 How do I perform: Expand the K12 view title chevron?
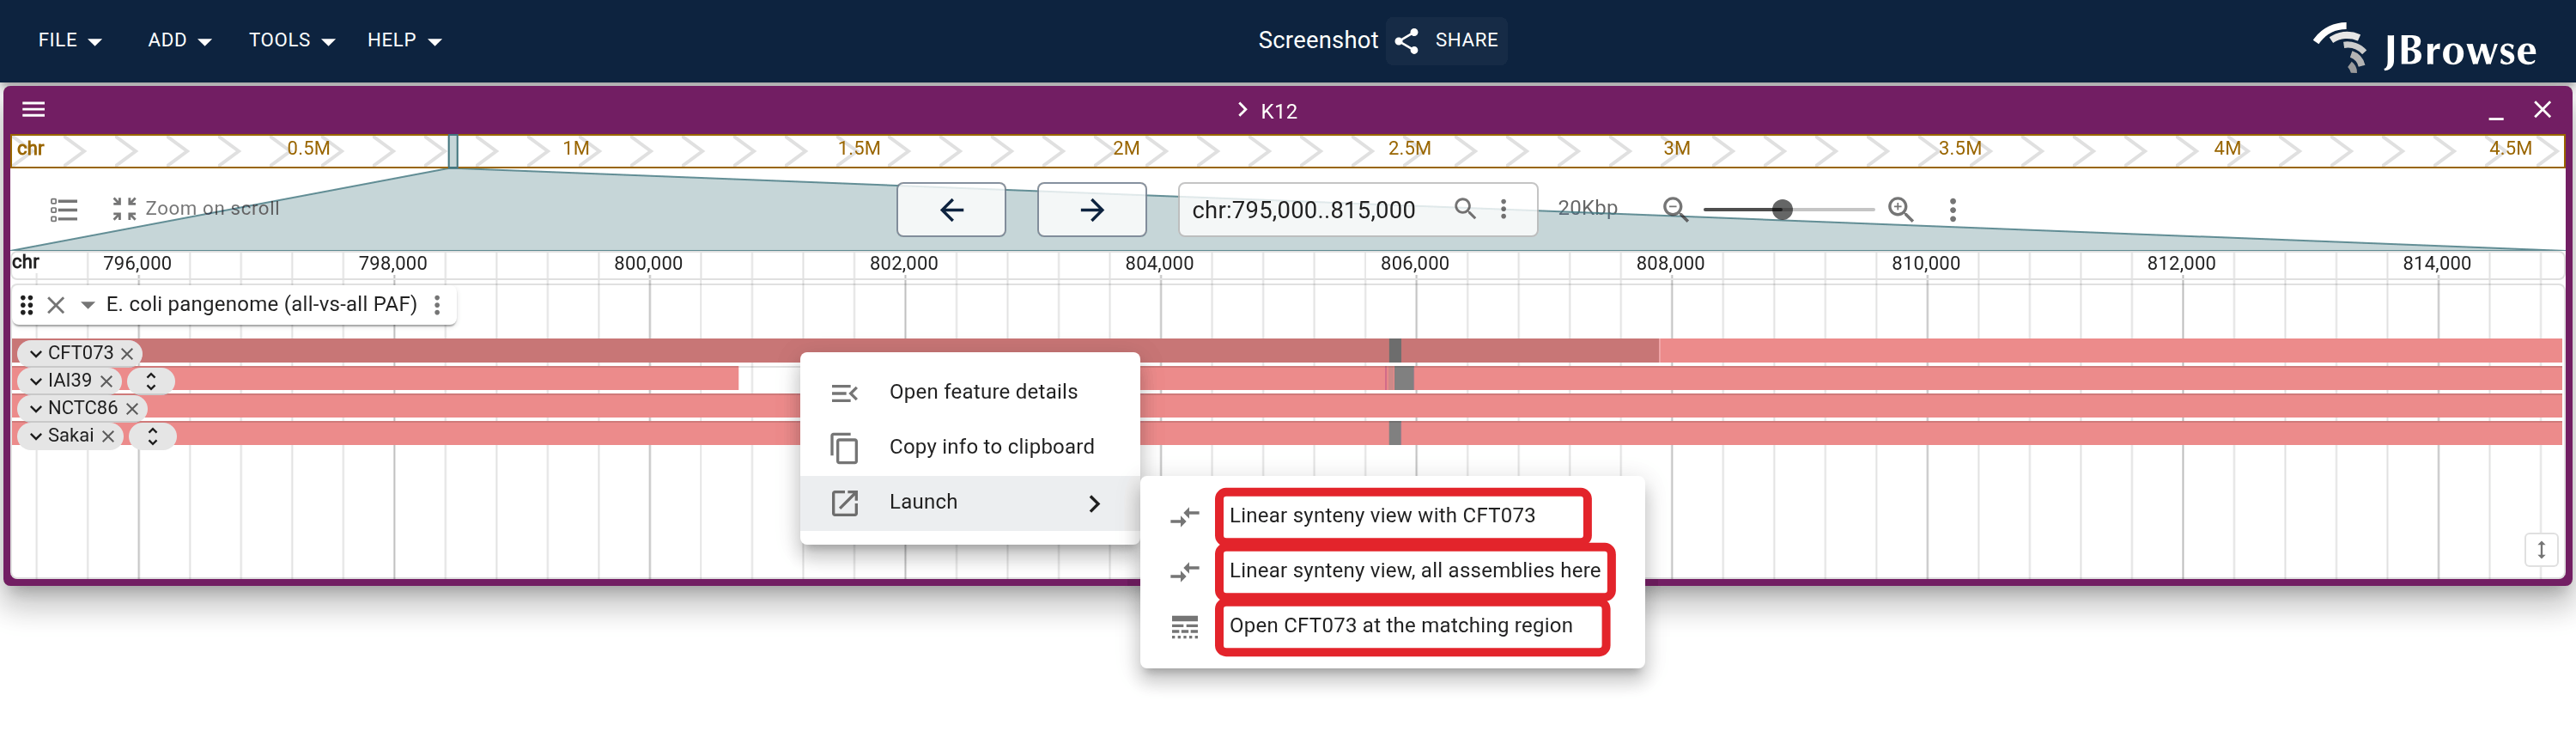[x=1242, y=110]
